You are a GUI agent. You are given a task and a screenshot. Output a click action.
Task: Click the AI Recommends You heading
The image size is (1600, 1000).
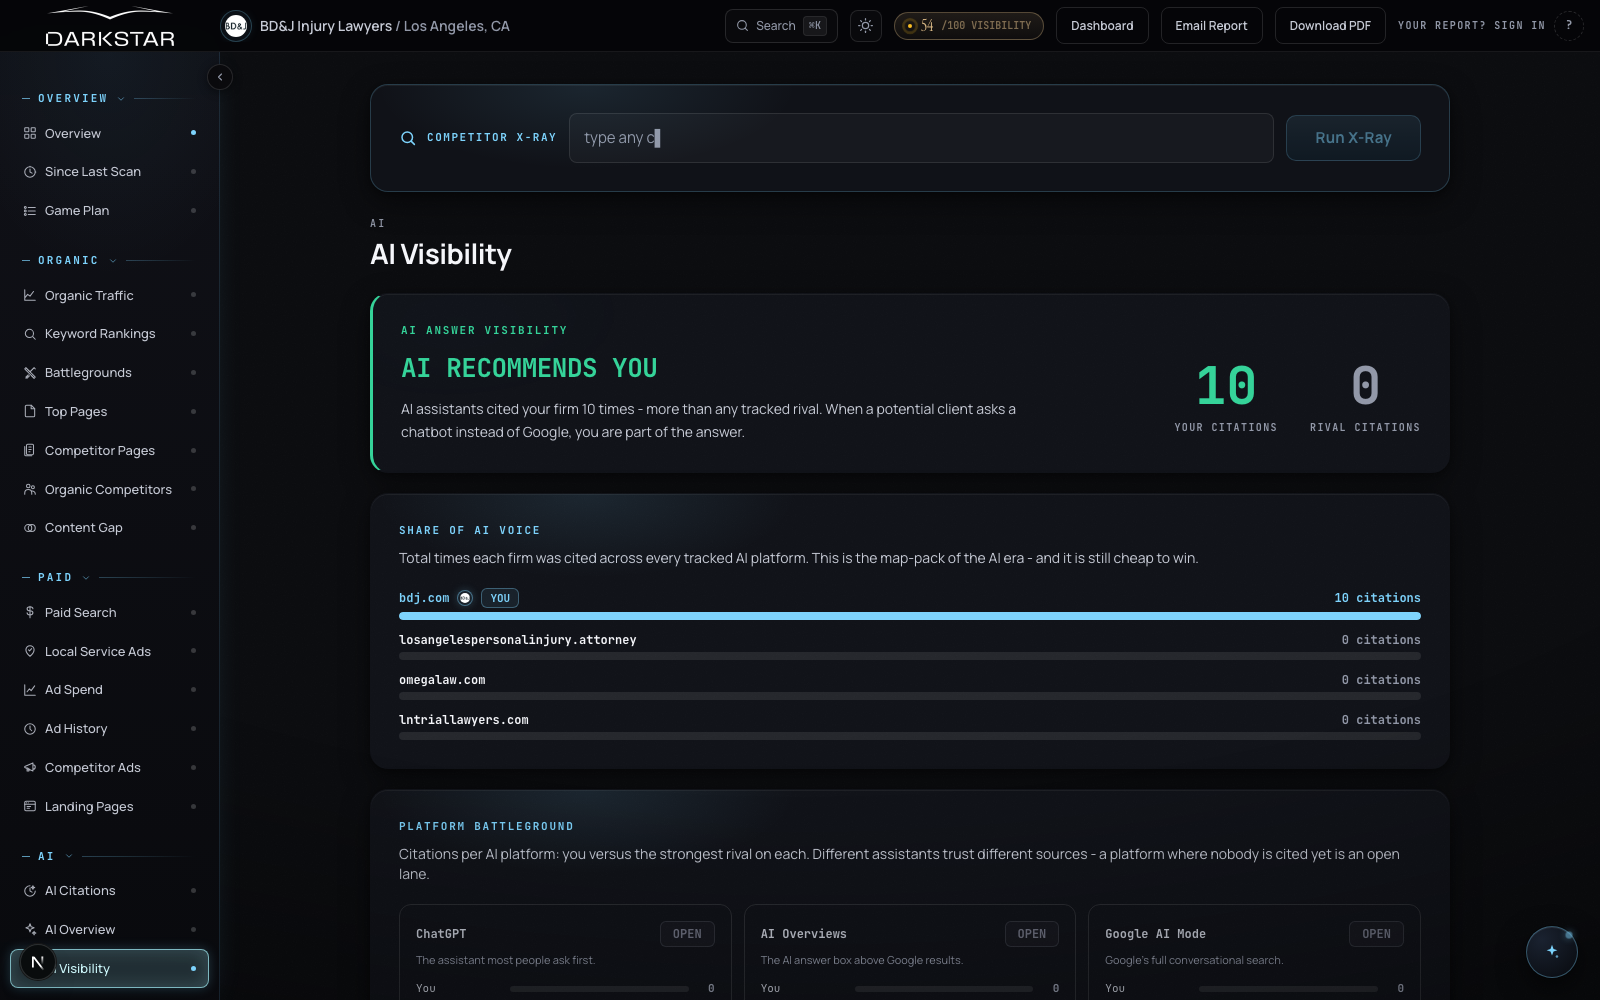(x=529, y=368)
